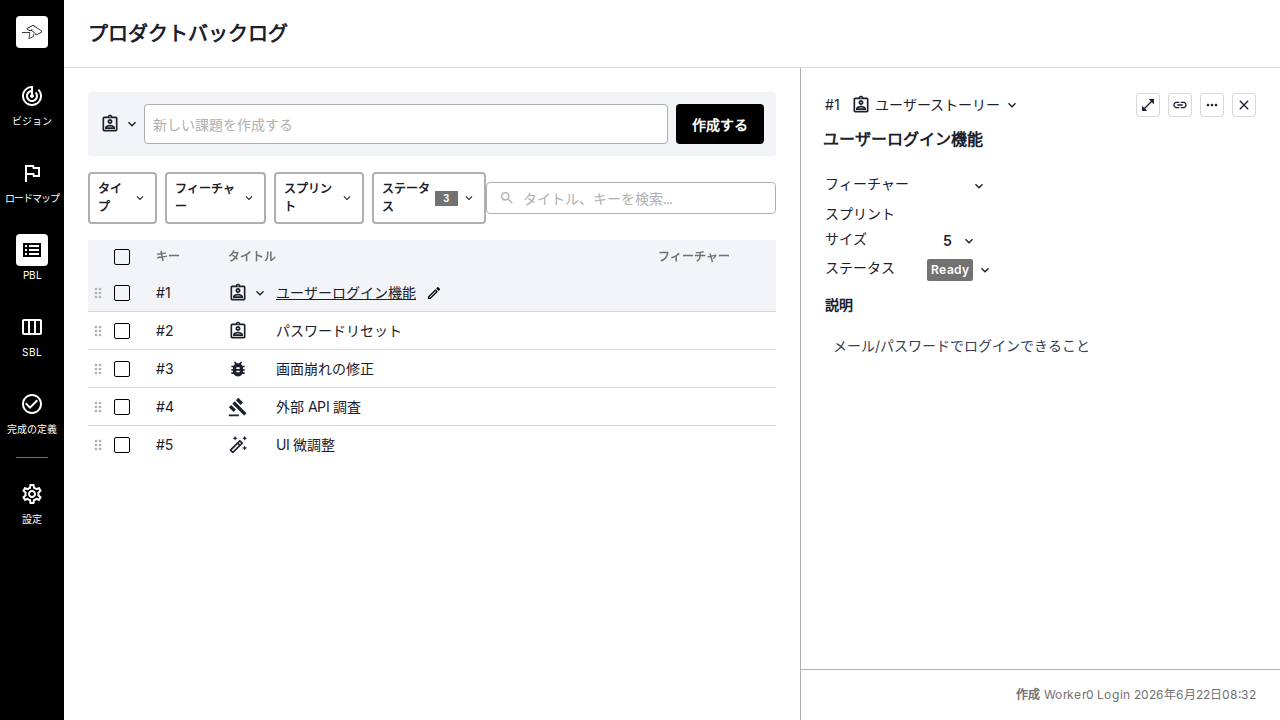1280x720 pixels.
Task: Click タイトル column header
Action: pos(252,257)
